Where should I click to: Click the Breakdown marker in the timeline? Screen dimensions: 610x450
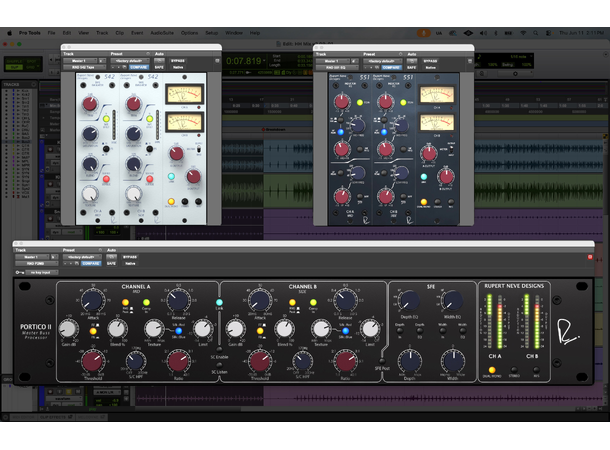point(275,130)
